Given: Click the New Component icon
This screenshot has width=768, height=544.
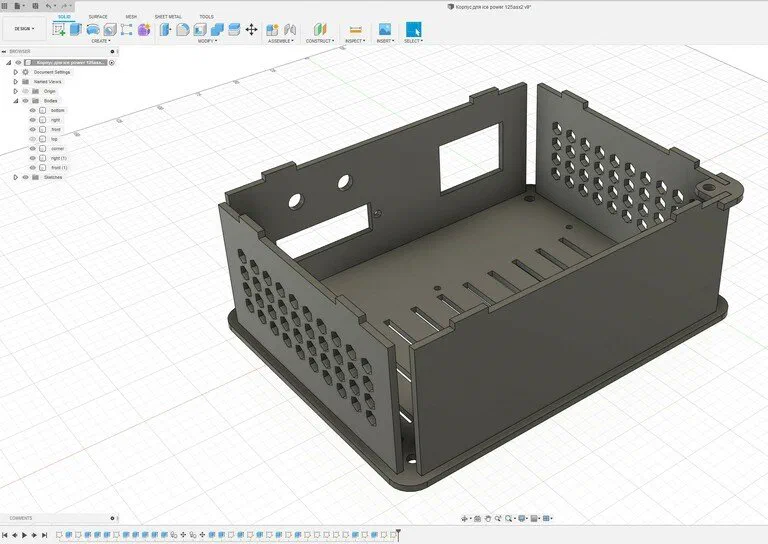Looking at the screenshot, I should point(272,29).
